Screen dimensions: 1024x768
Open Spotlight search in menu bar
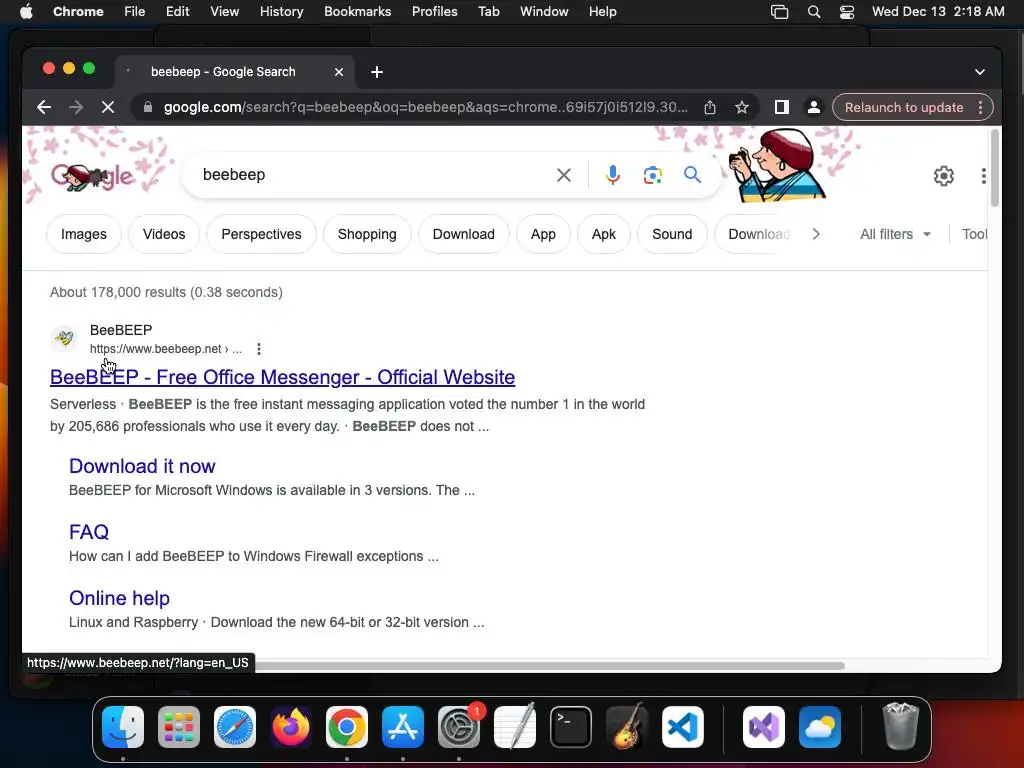point(814,12)
